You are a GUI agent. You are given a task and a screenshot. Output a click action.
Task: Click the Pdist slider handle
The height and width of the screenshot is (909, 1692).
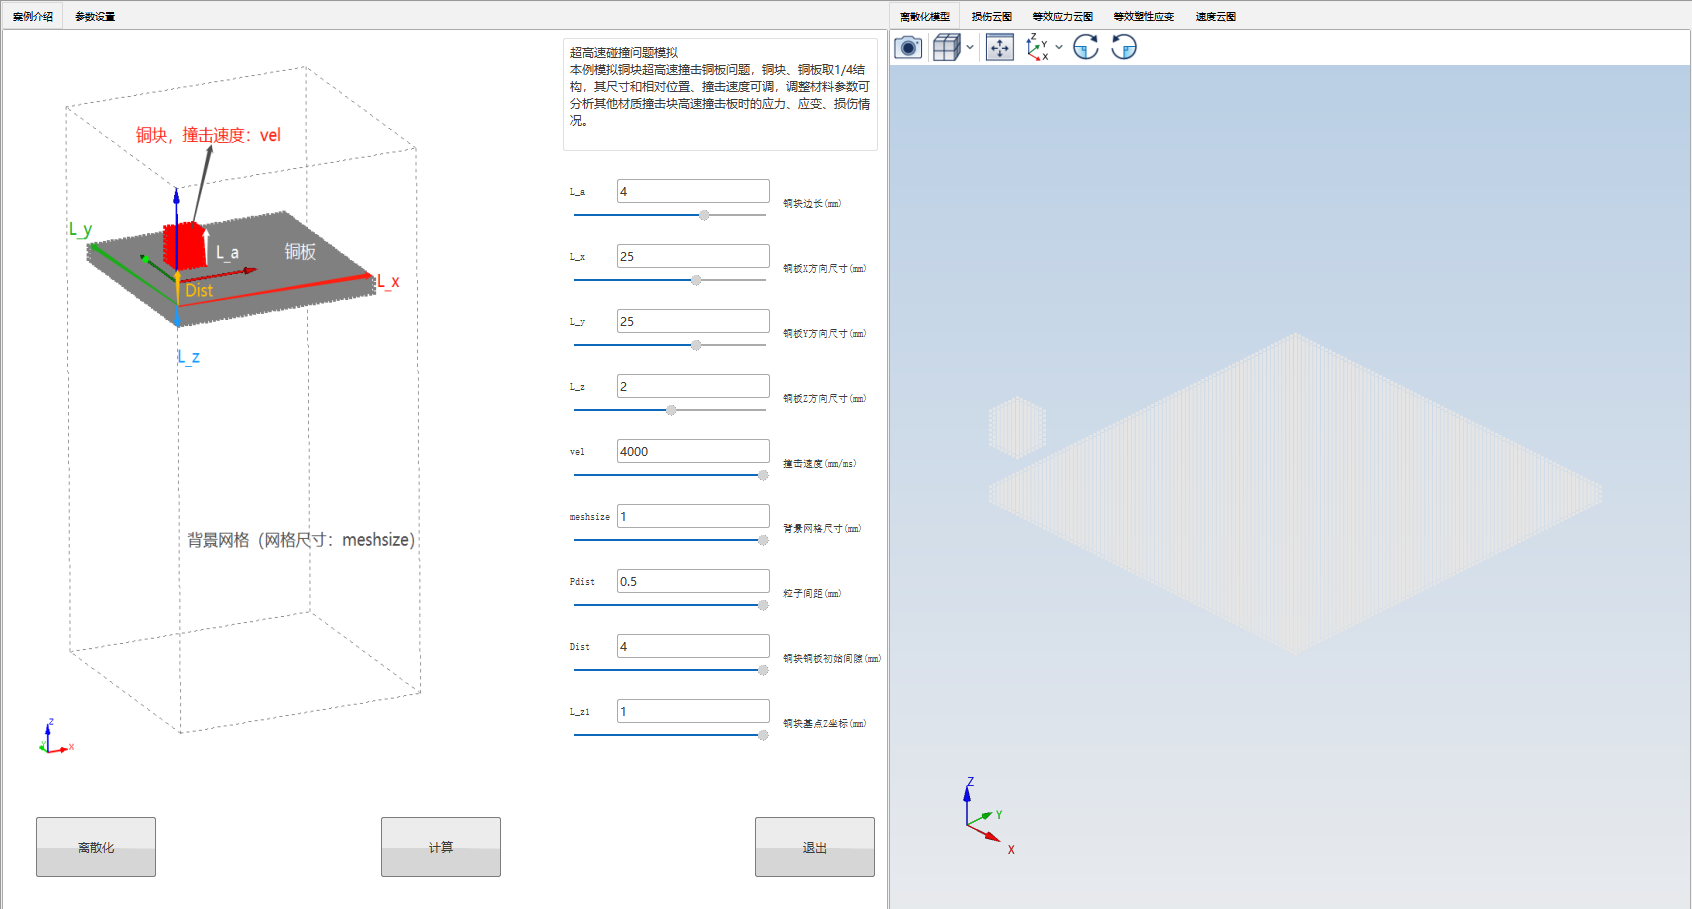(763, 605)
